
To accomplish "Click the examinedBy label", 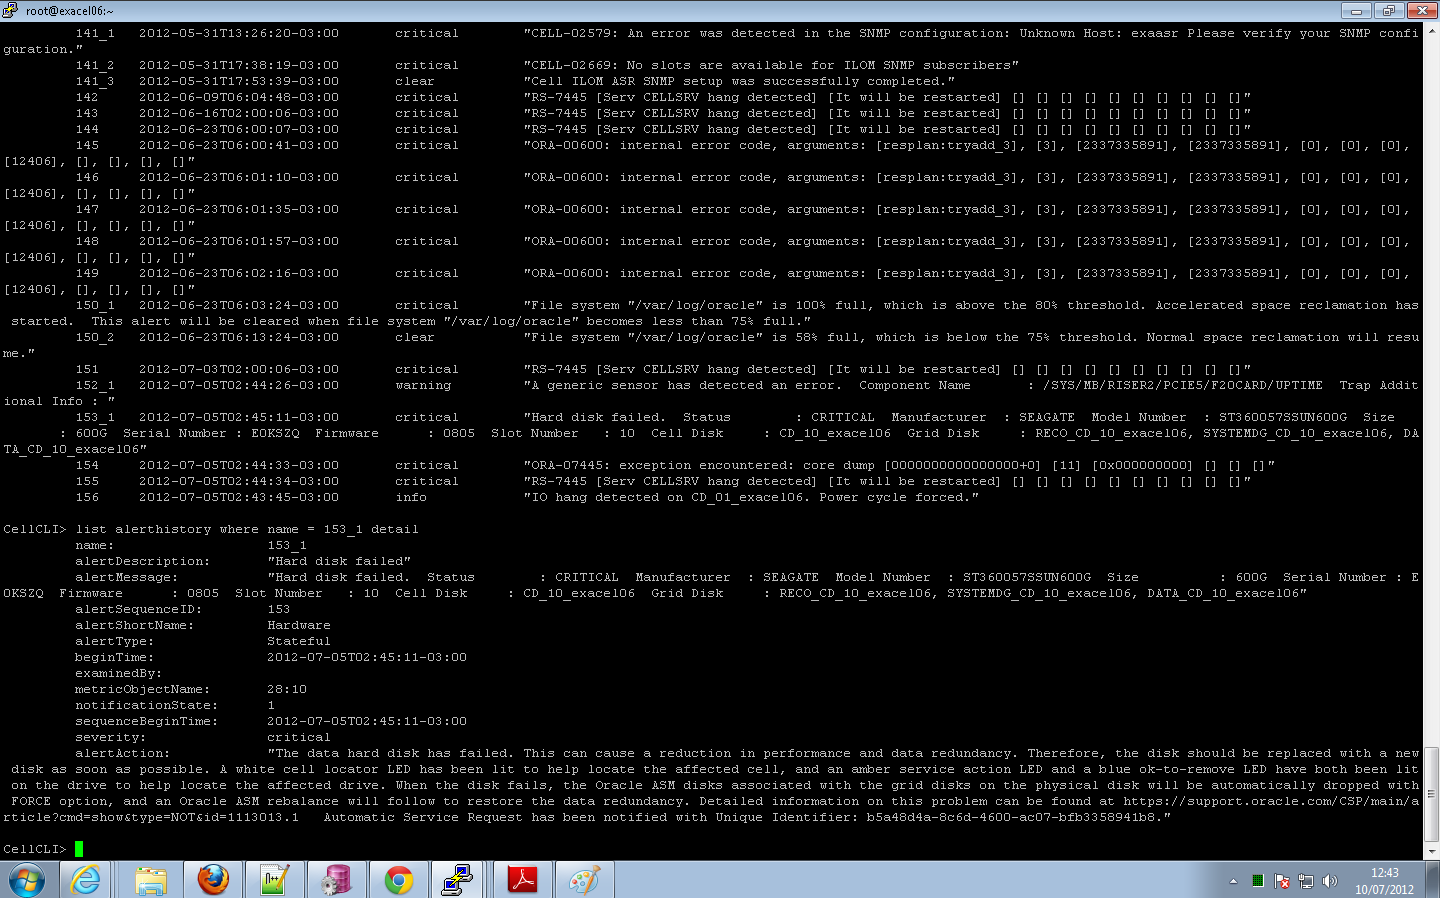I will pyautogui.click(x=118, y=673).
